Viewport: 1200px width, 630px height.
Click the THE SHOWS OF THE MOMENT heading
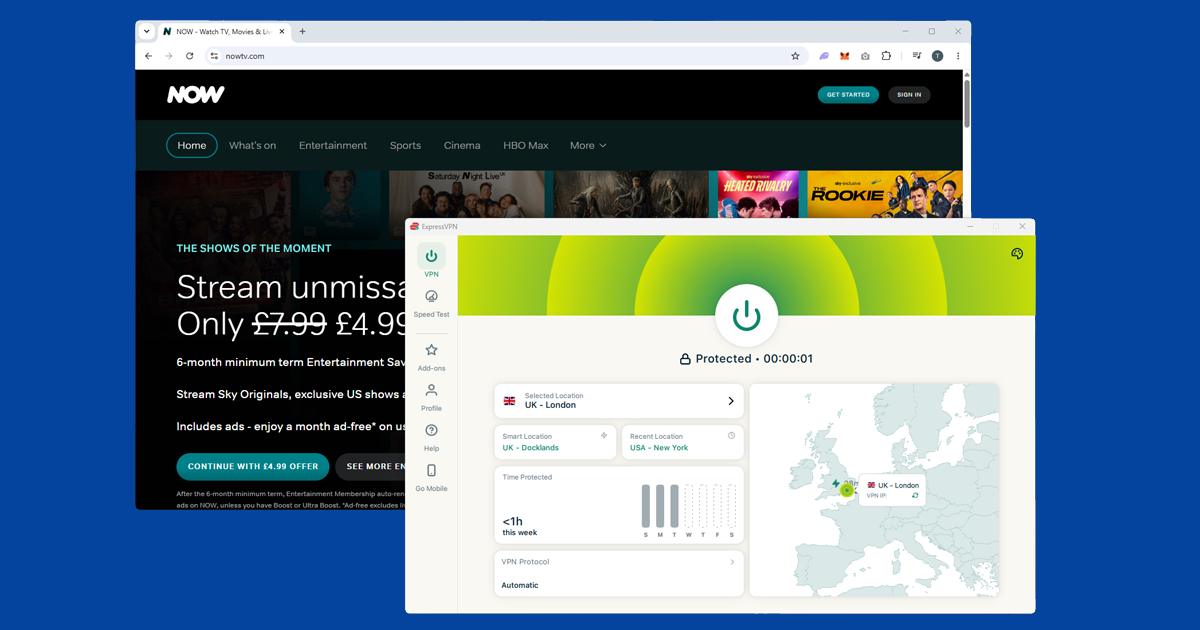point(254,248)
